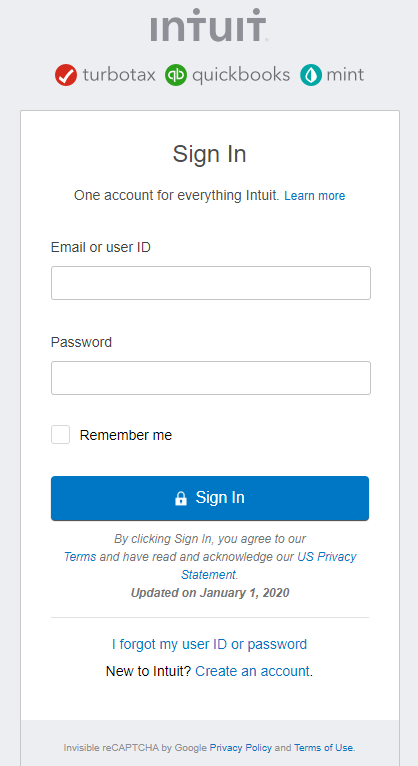
Task: Open the Create an account link
Action: click(x=252, y=671)
